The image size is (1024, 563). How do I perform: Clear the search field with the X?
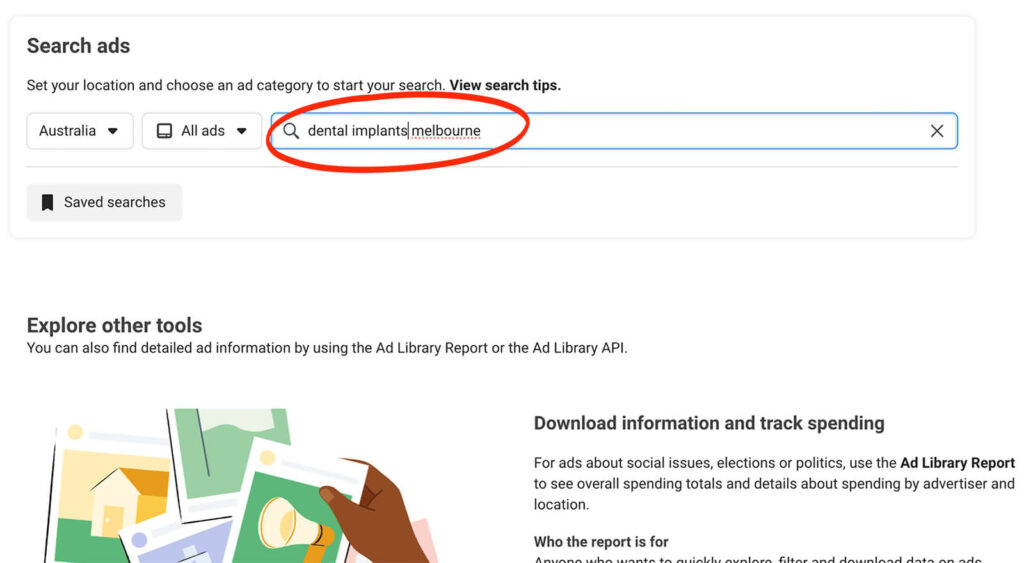coord(936,131)
